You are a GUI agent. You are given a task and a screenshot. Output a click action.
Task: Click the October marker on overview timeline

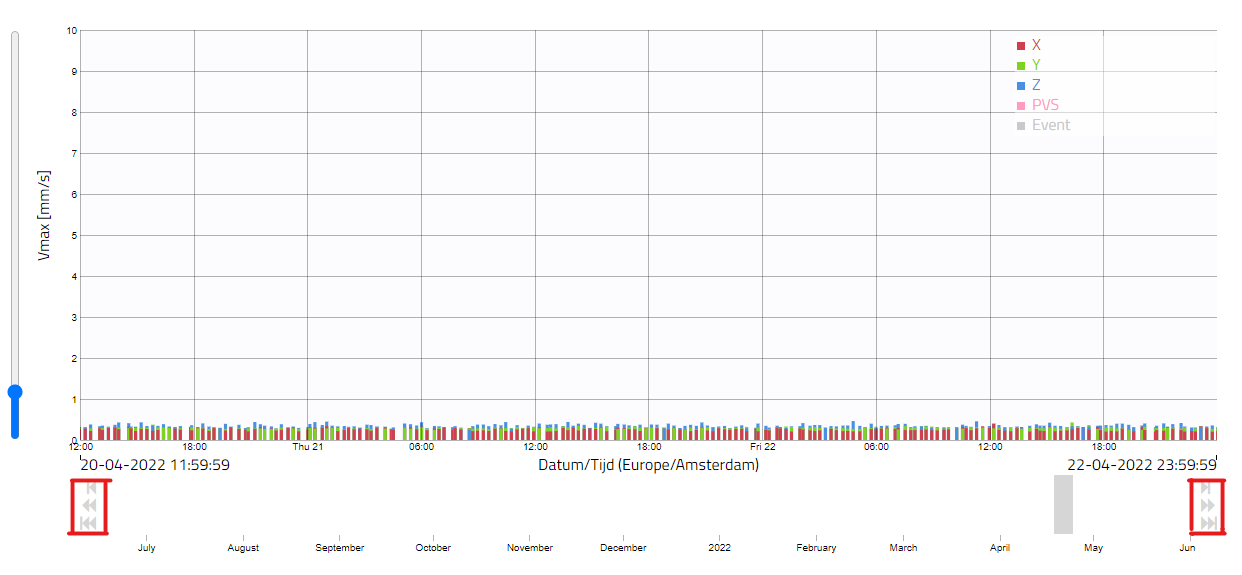pyautogui.click(x=433, y=547)
